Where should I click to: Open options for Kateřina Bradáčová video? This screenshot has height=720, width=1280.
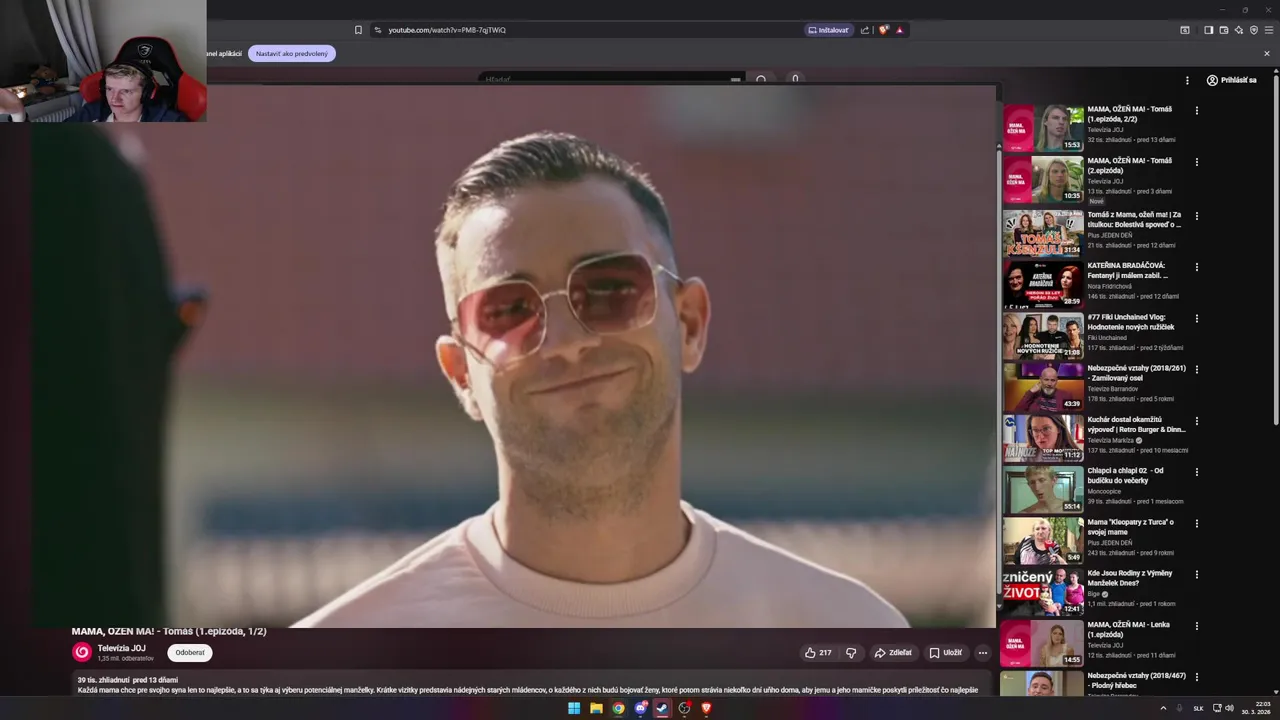pyautogui.click(x=1196, y=267)
